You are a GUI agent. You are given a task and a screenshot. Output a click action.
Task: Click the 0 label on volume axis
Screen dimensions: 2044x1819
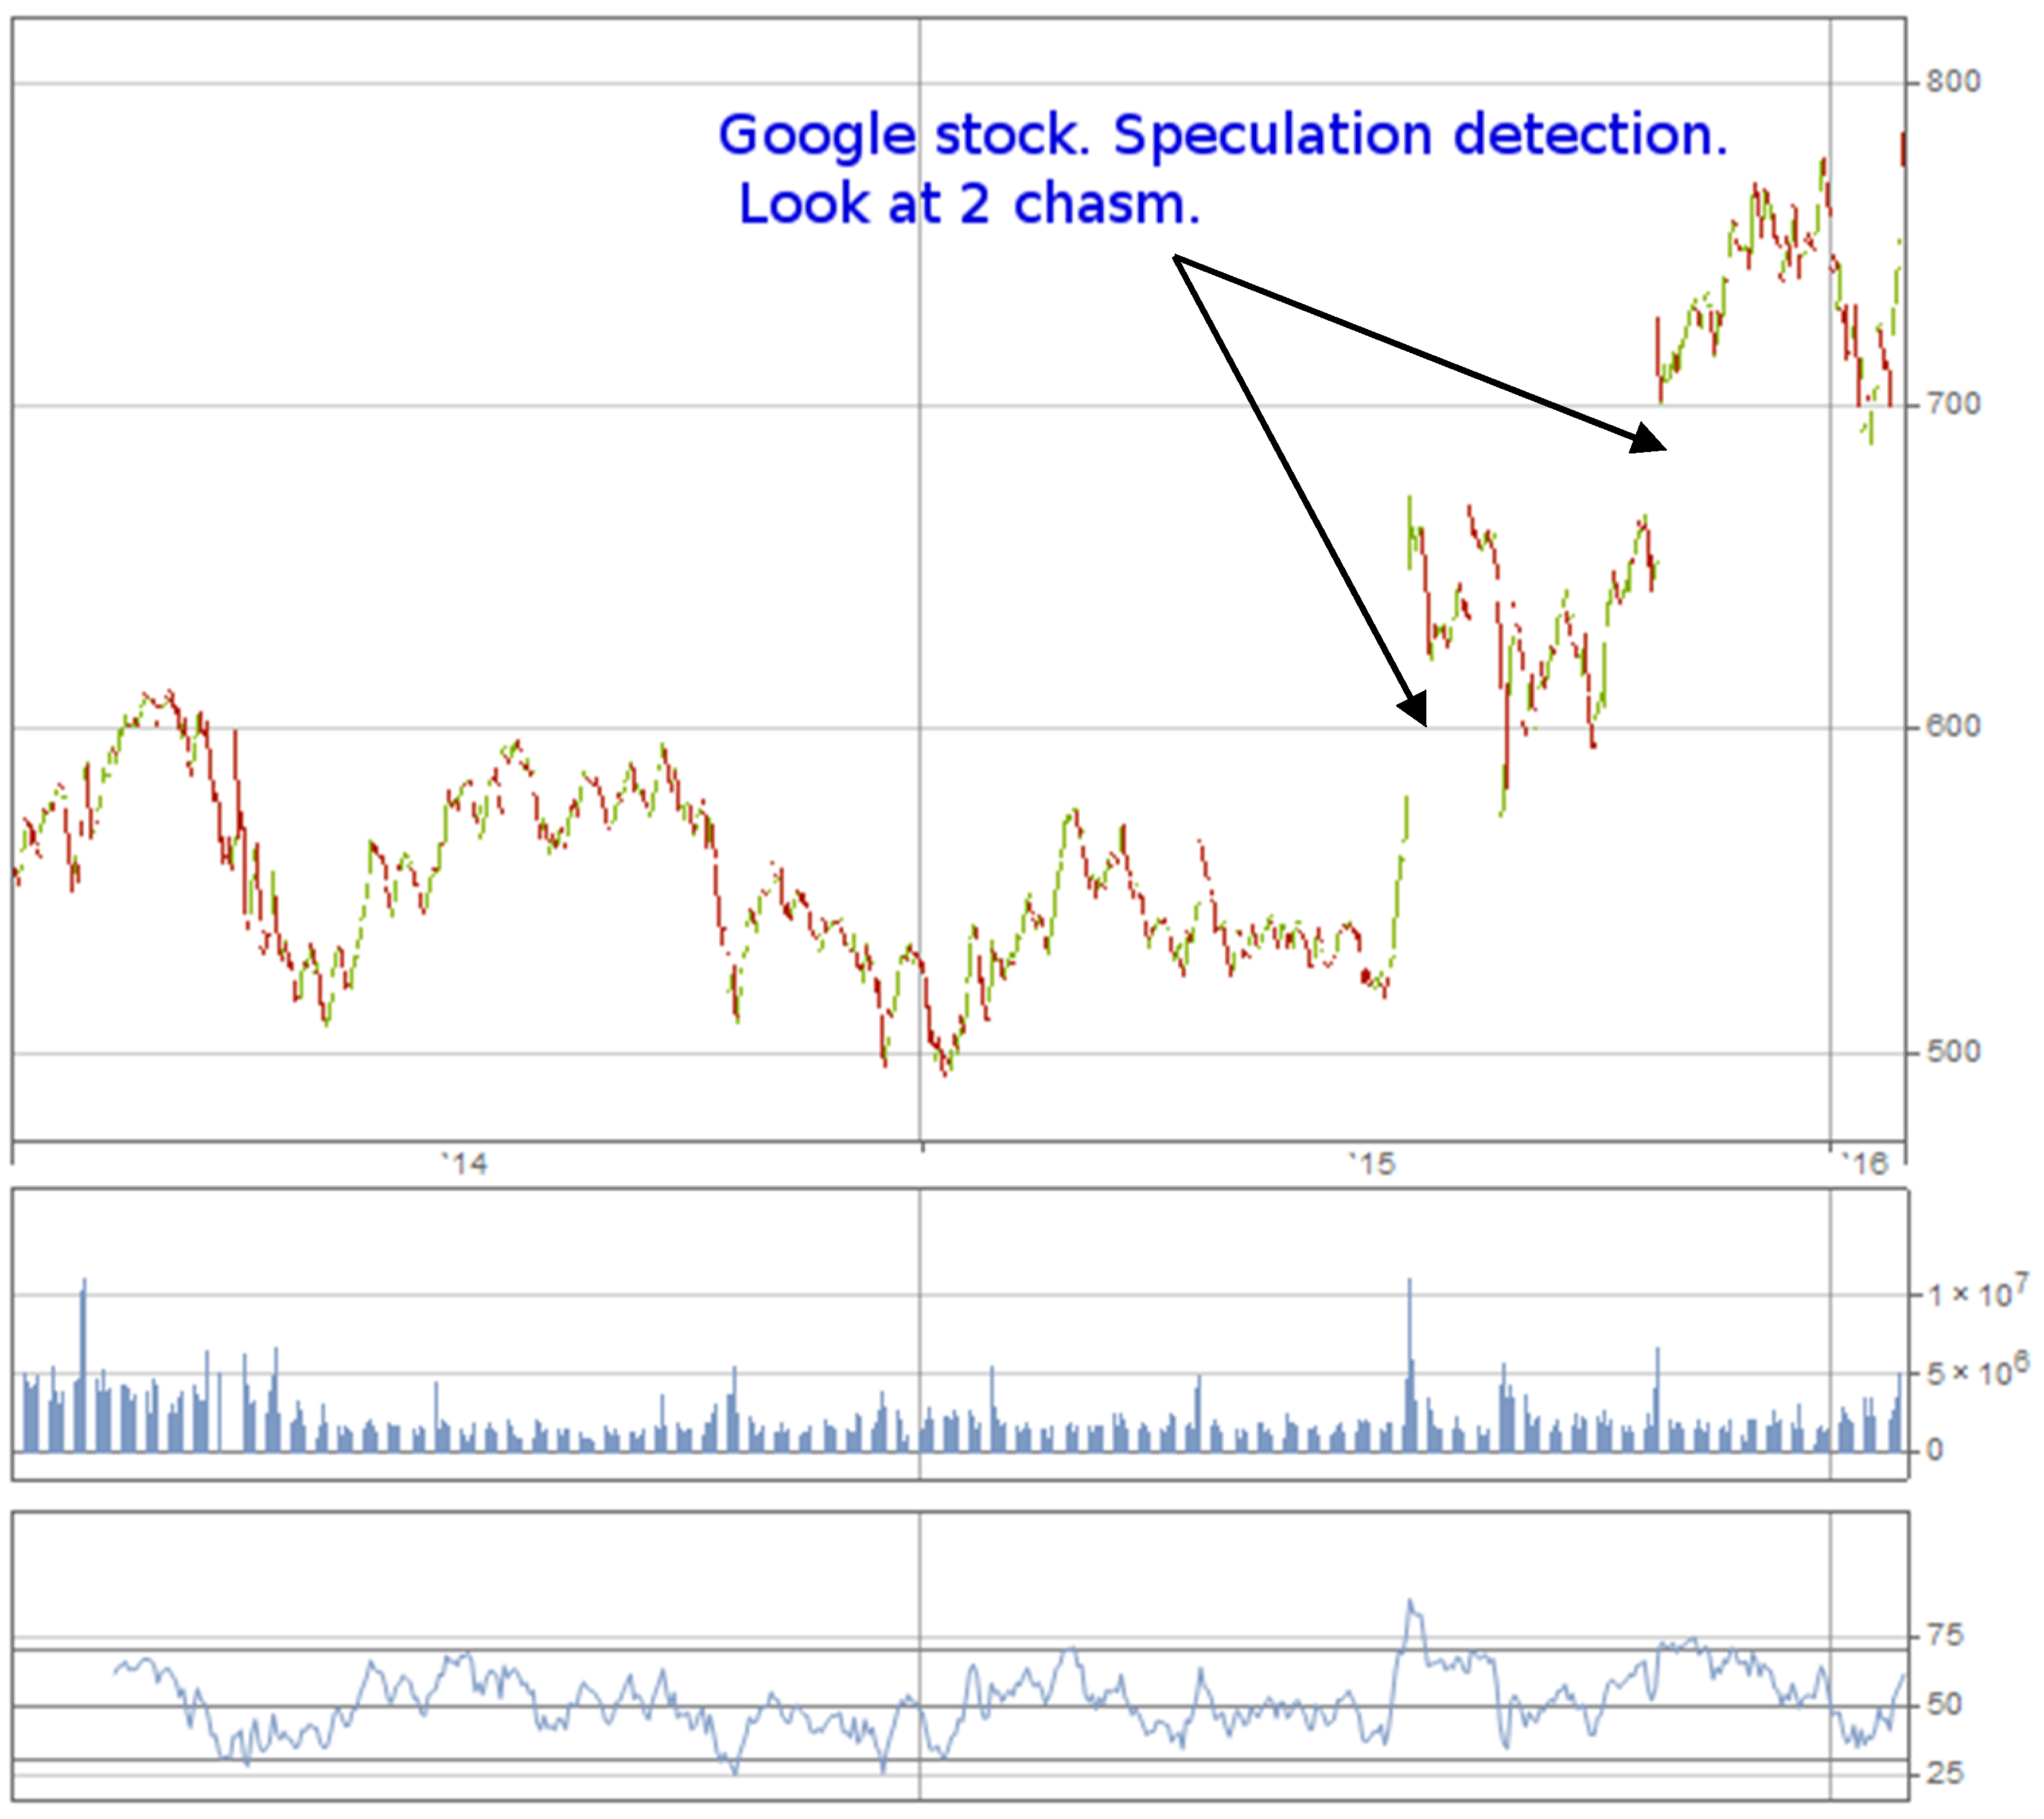1934,1450
